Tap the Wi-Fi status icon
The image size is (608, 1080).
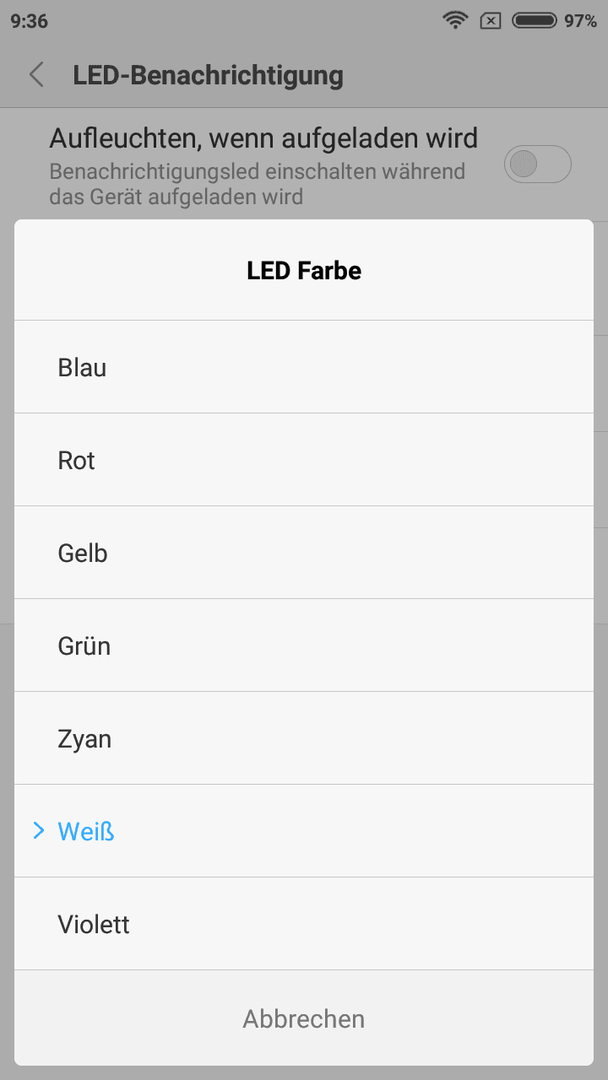pos(455,21)
